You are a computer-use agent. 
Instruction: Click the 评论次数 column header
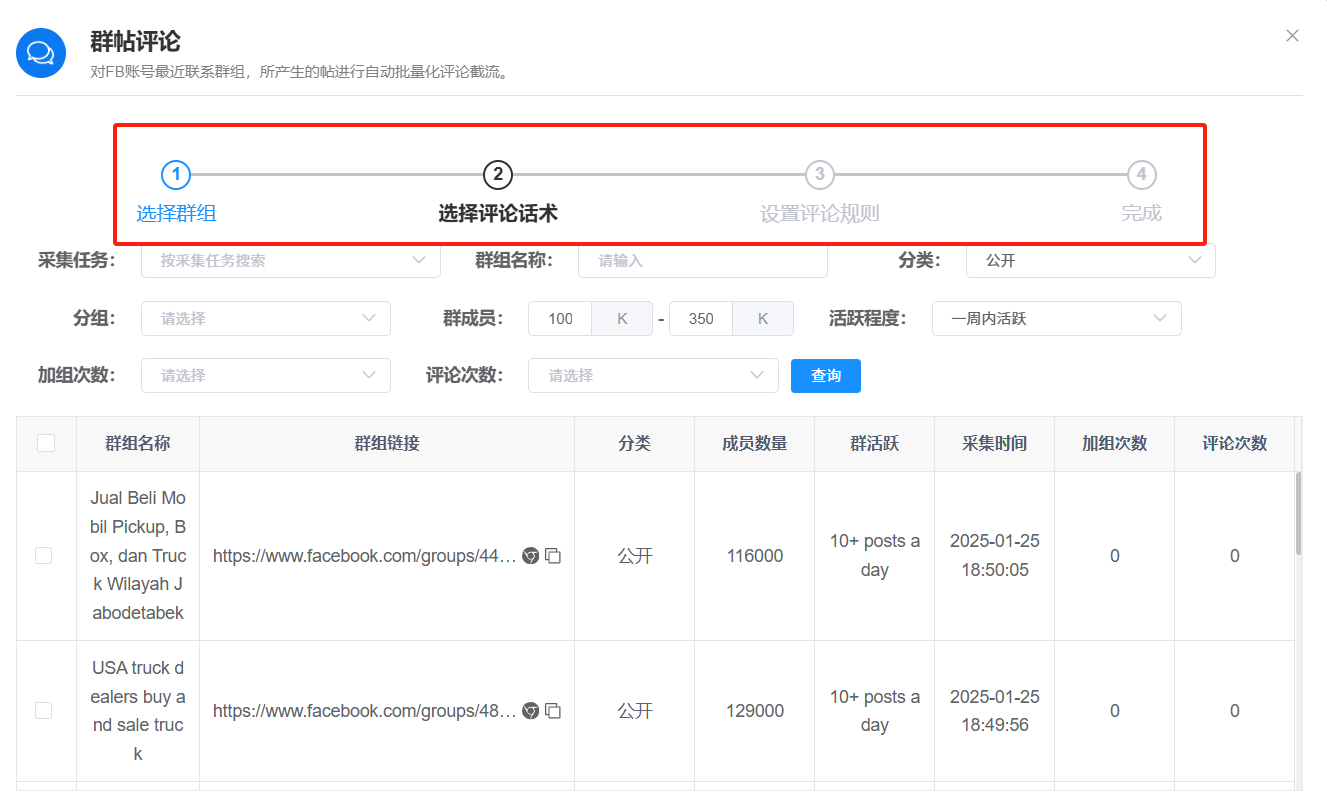[x=1235, y=443]
